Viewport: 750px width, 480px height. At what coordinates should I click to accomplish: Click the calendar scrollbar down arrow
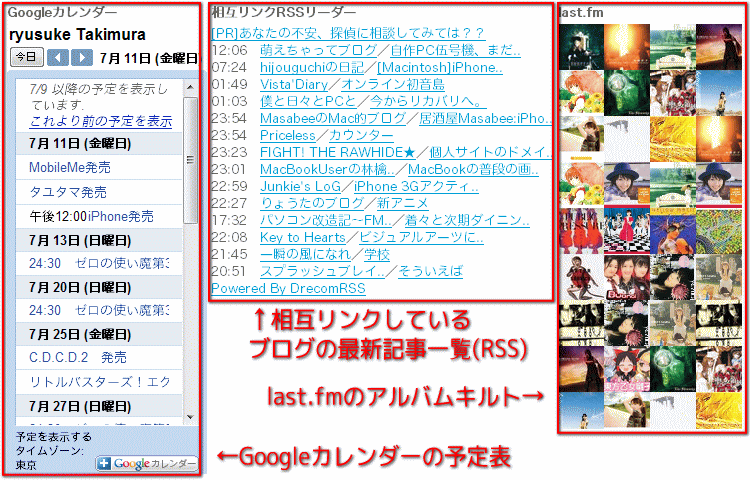tap(190, 417)
